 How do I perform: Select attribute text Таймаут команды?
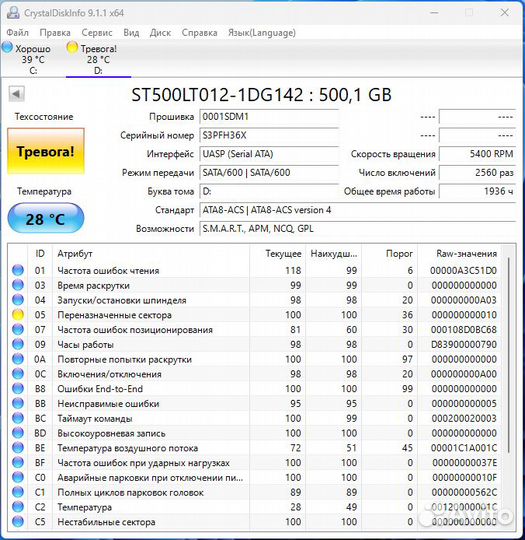(95, 419)
